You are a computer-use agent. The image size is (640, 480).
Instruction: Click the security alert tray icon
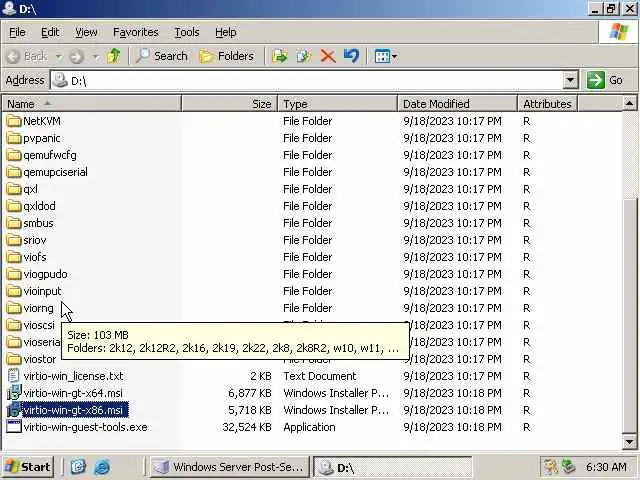[551, 467]
